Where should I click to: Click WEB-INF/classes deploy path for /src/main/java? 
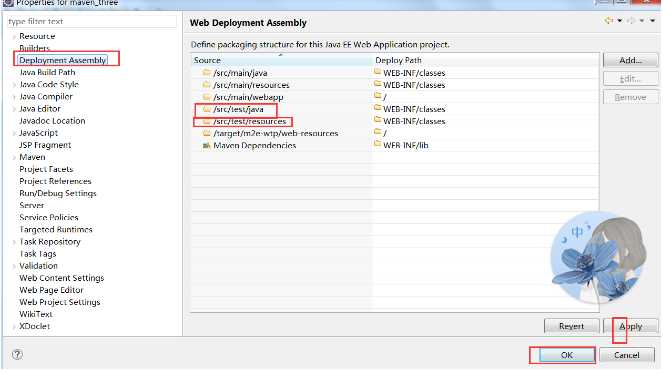[x=414, y=73]
